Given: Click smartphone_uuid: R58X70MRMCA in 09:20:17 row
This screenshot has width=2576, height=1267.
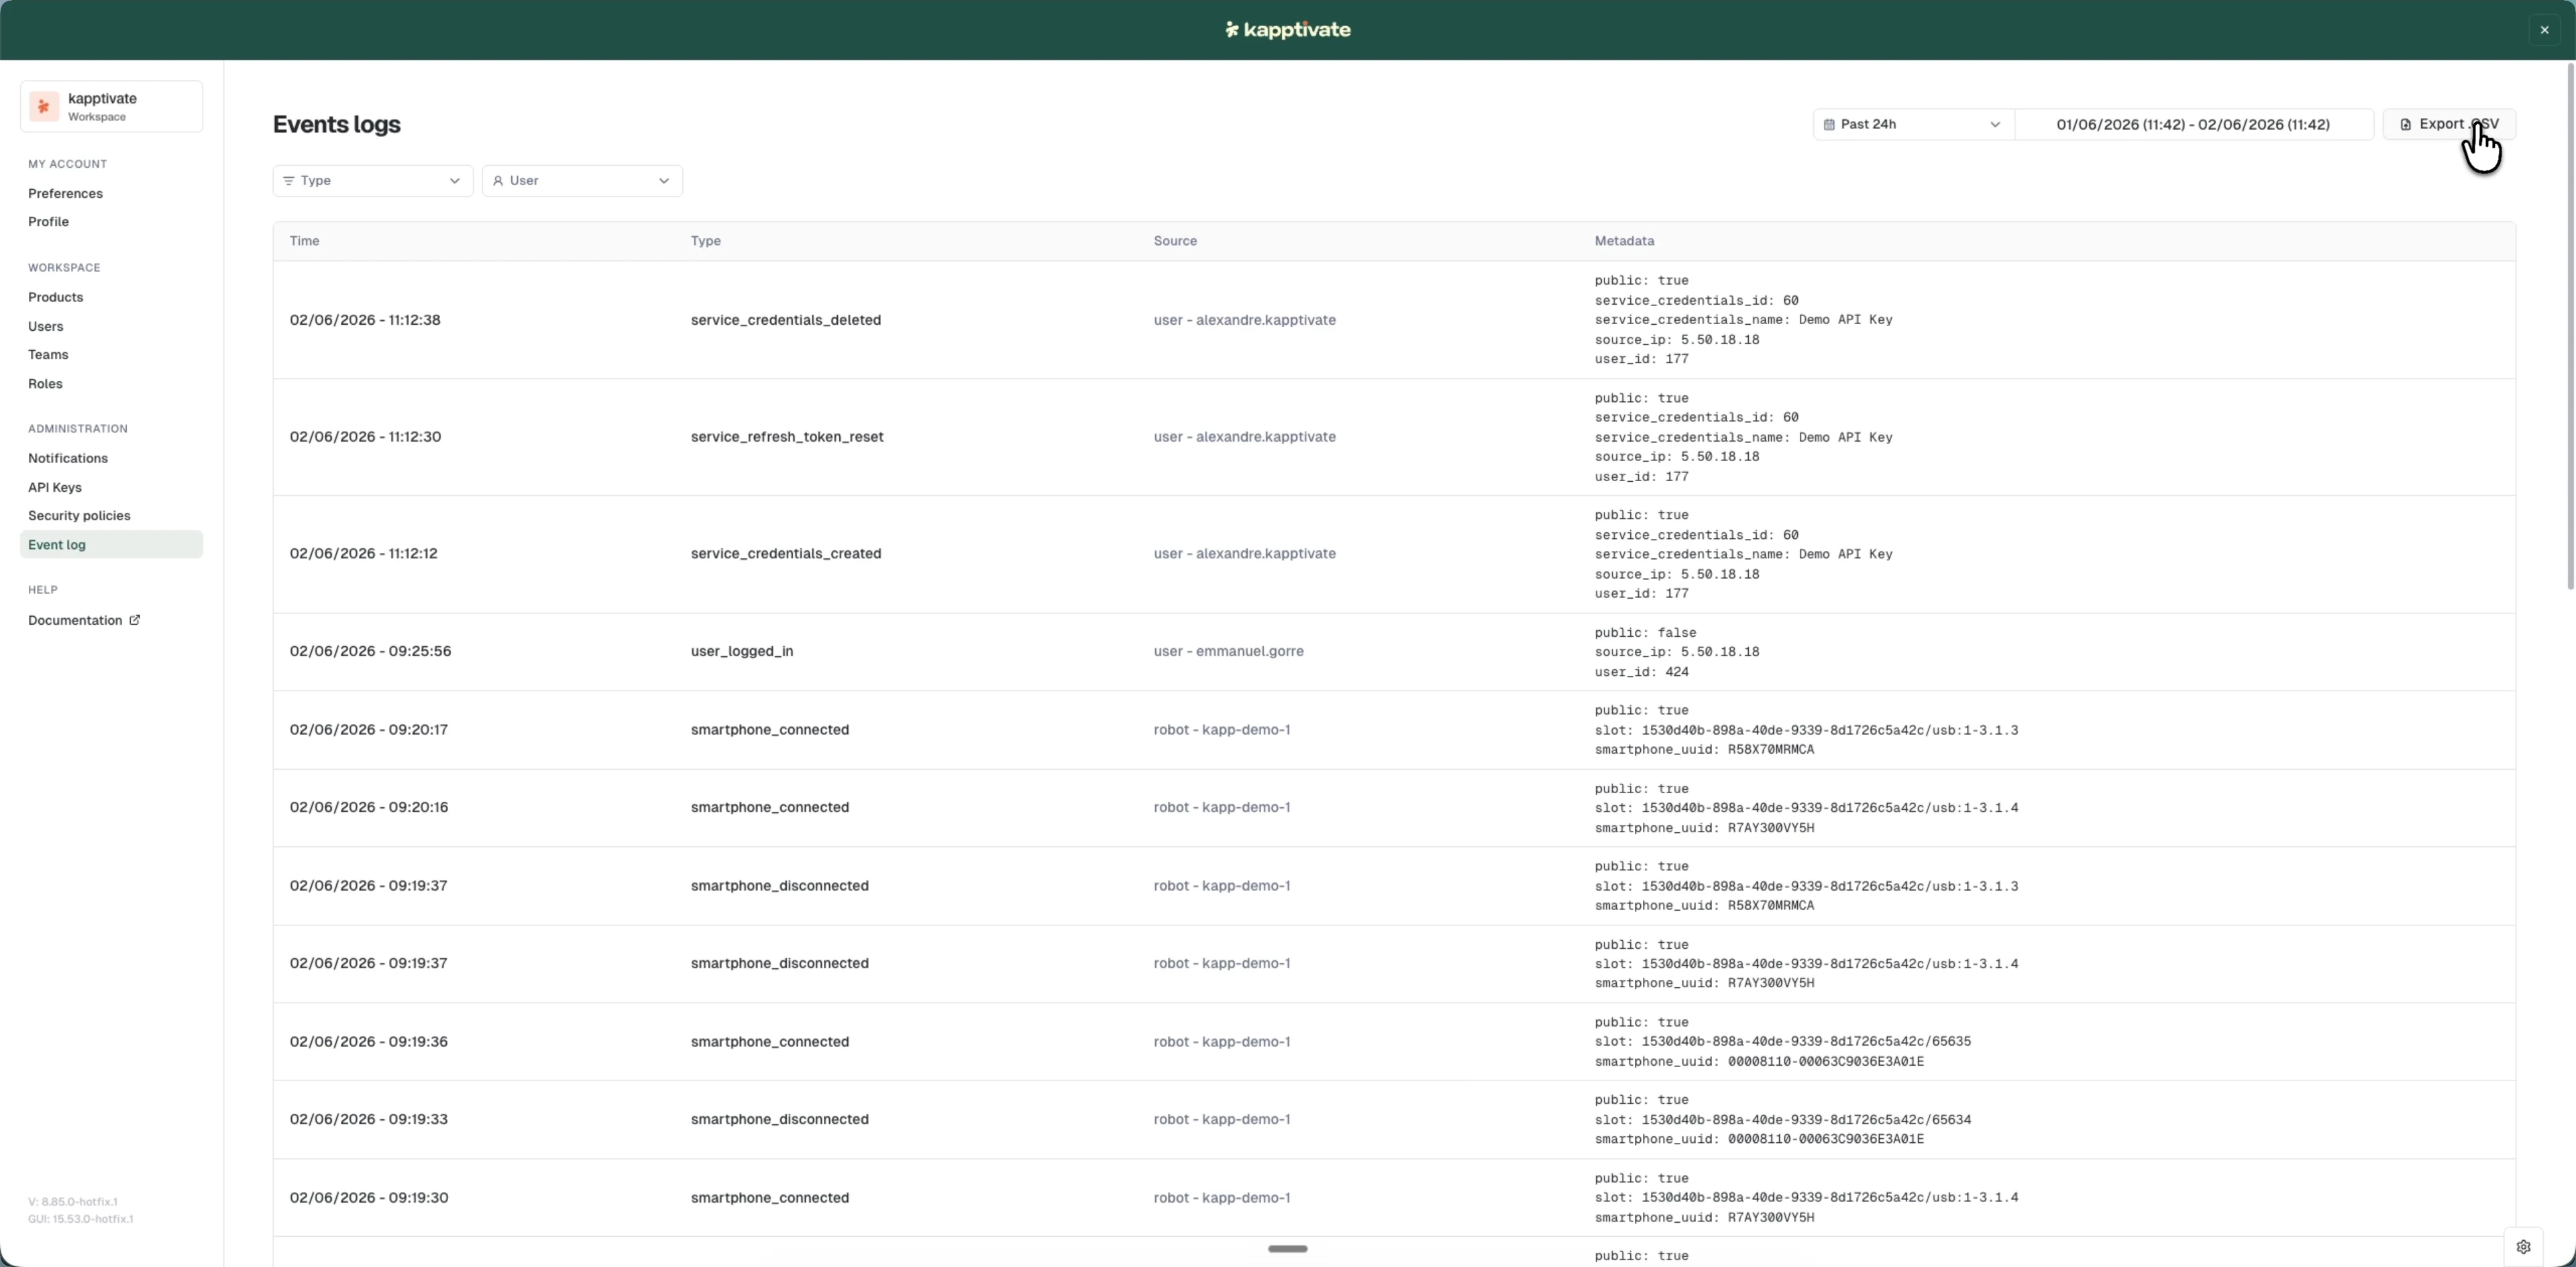Looking at the screenshot, I should coord(1704,750).
